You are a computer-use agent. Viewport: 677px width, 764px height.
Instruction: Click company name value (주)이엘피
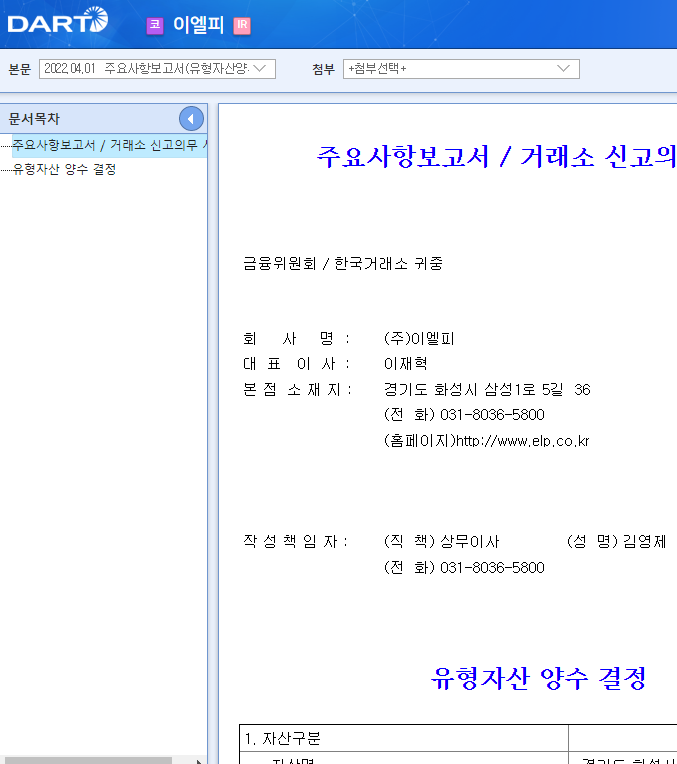419,339
